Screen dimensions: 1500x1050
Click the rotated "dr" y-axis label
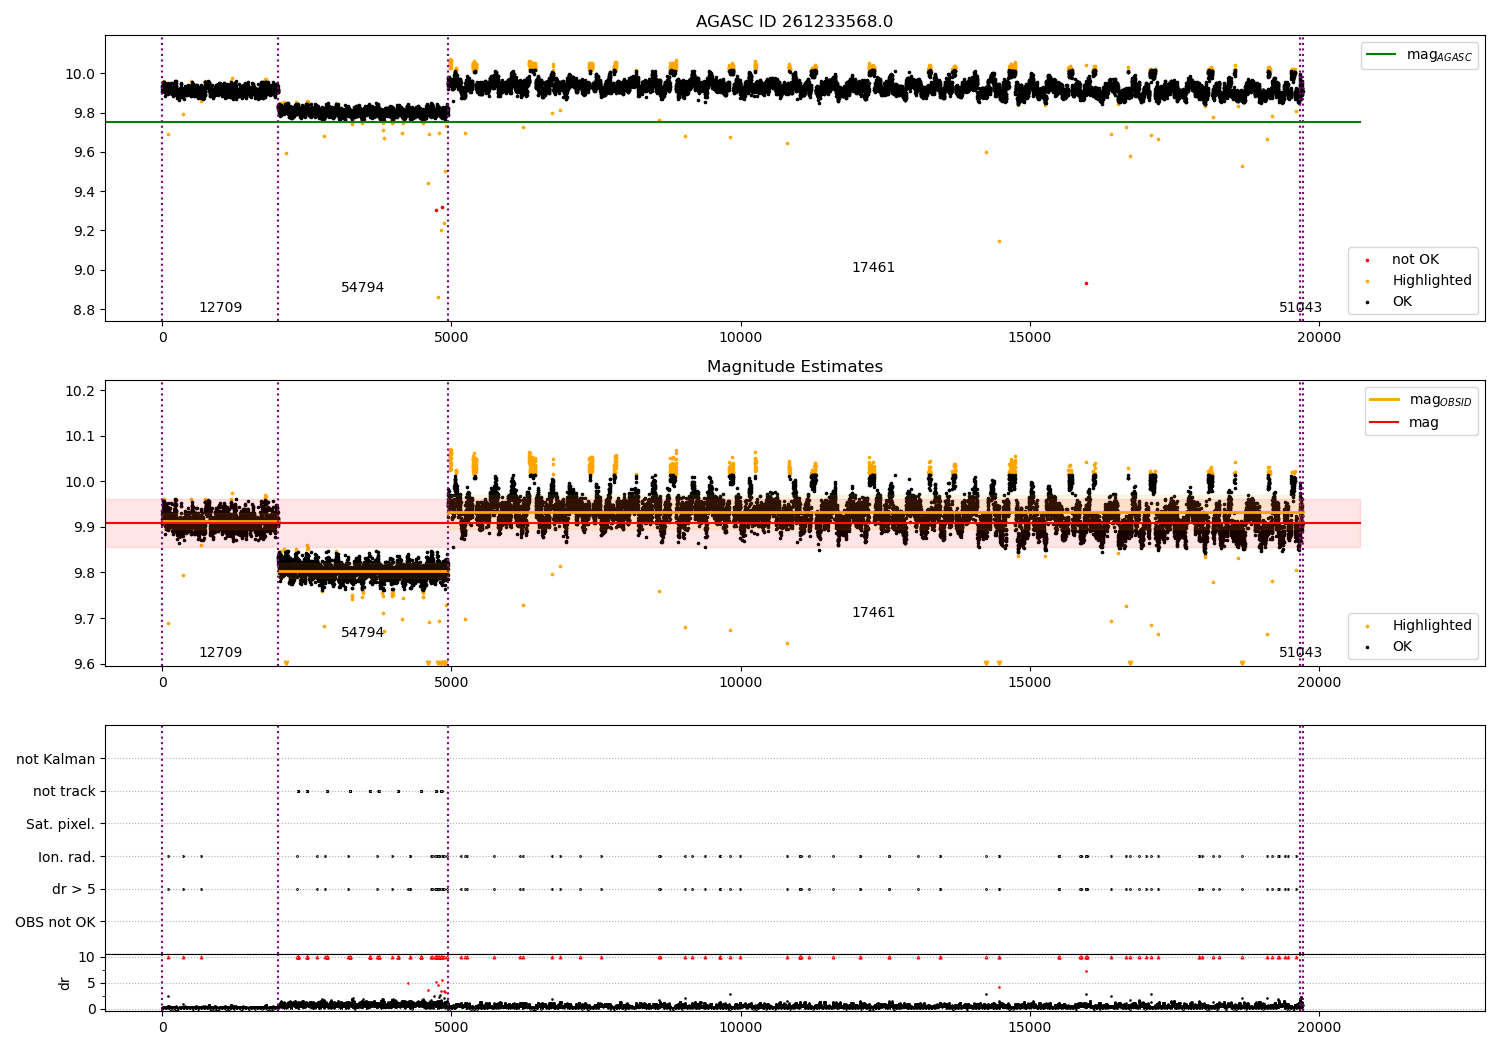[65, 983]
